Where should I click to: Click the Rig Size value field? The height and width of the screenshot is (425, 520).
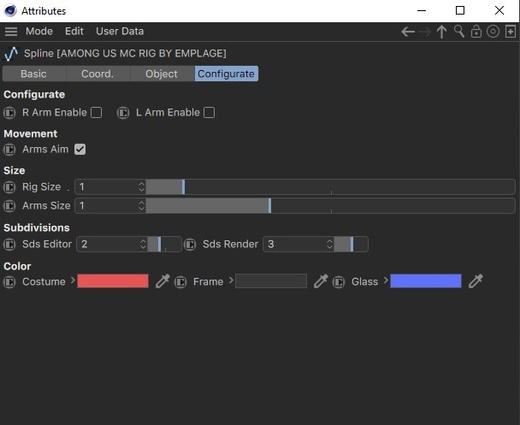(107, 187)
